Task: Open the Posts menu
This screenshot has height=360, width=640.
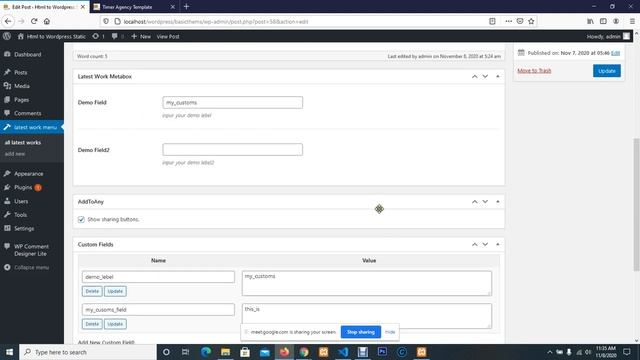Action: coord(20,72)
